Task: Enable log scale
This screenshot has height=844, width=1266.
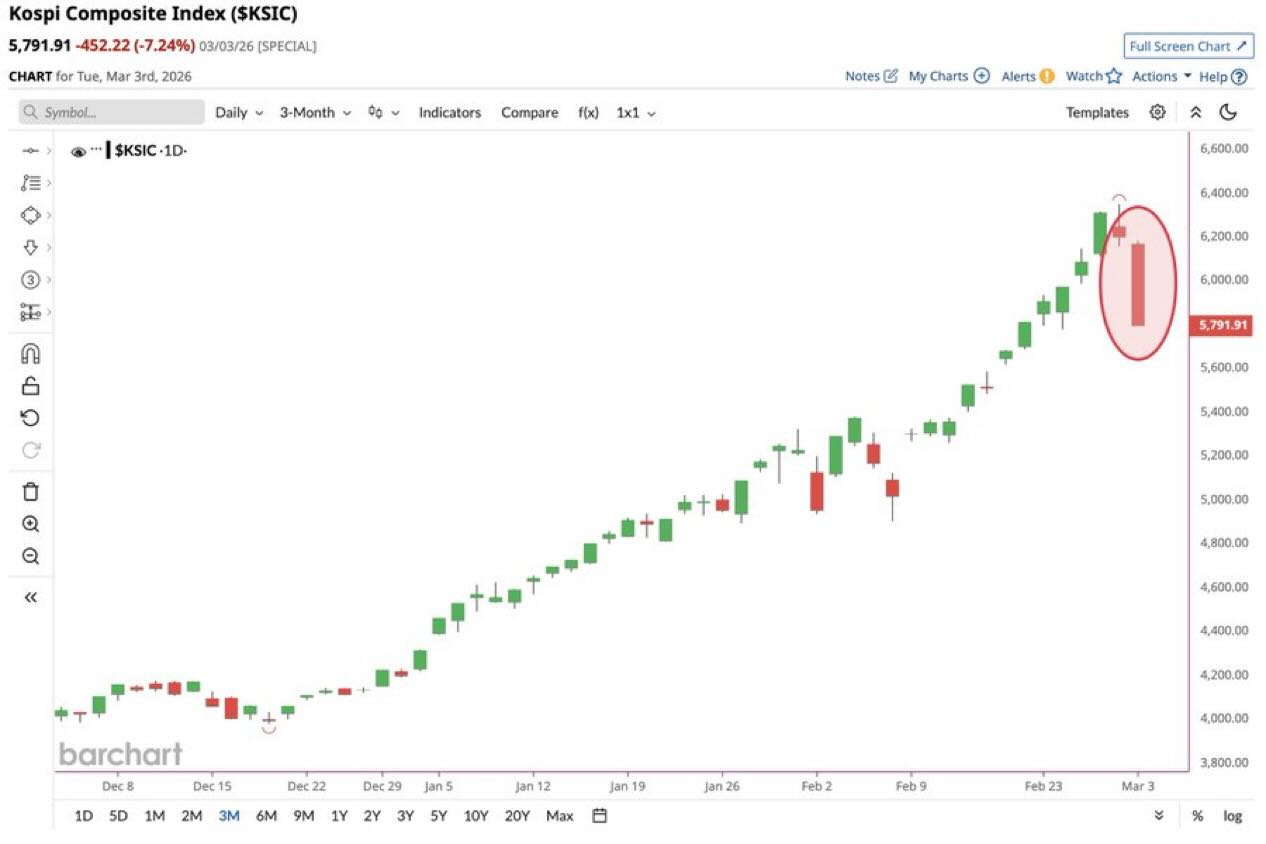Action: [1232, 816]
